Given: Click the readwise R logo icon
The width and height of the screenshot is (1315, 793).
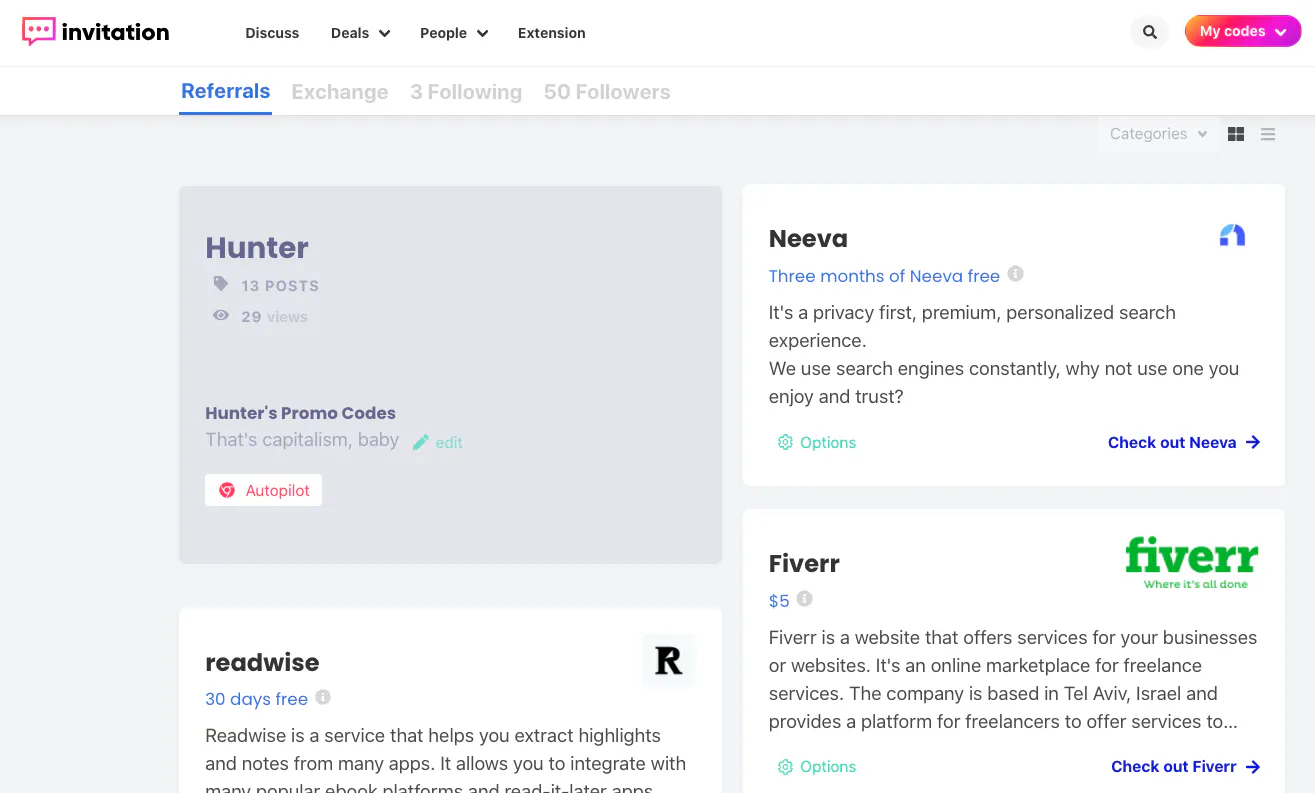Looking at the screenshot, I should pyautogui.click(x=668, y=660).
